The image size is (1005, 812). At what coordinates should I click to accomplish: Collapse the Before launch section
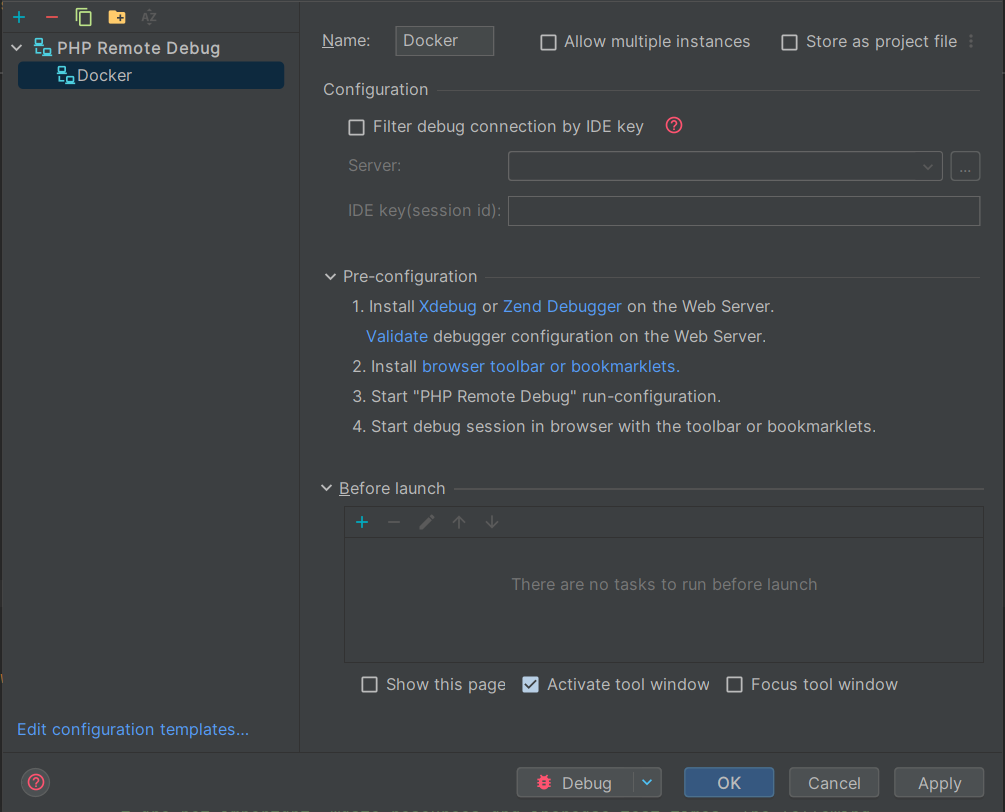(x=326, y=488)
